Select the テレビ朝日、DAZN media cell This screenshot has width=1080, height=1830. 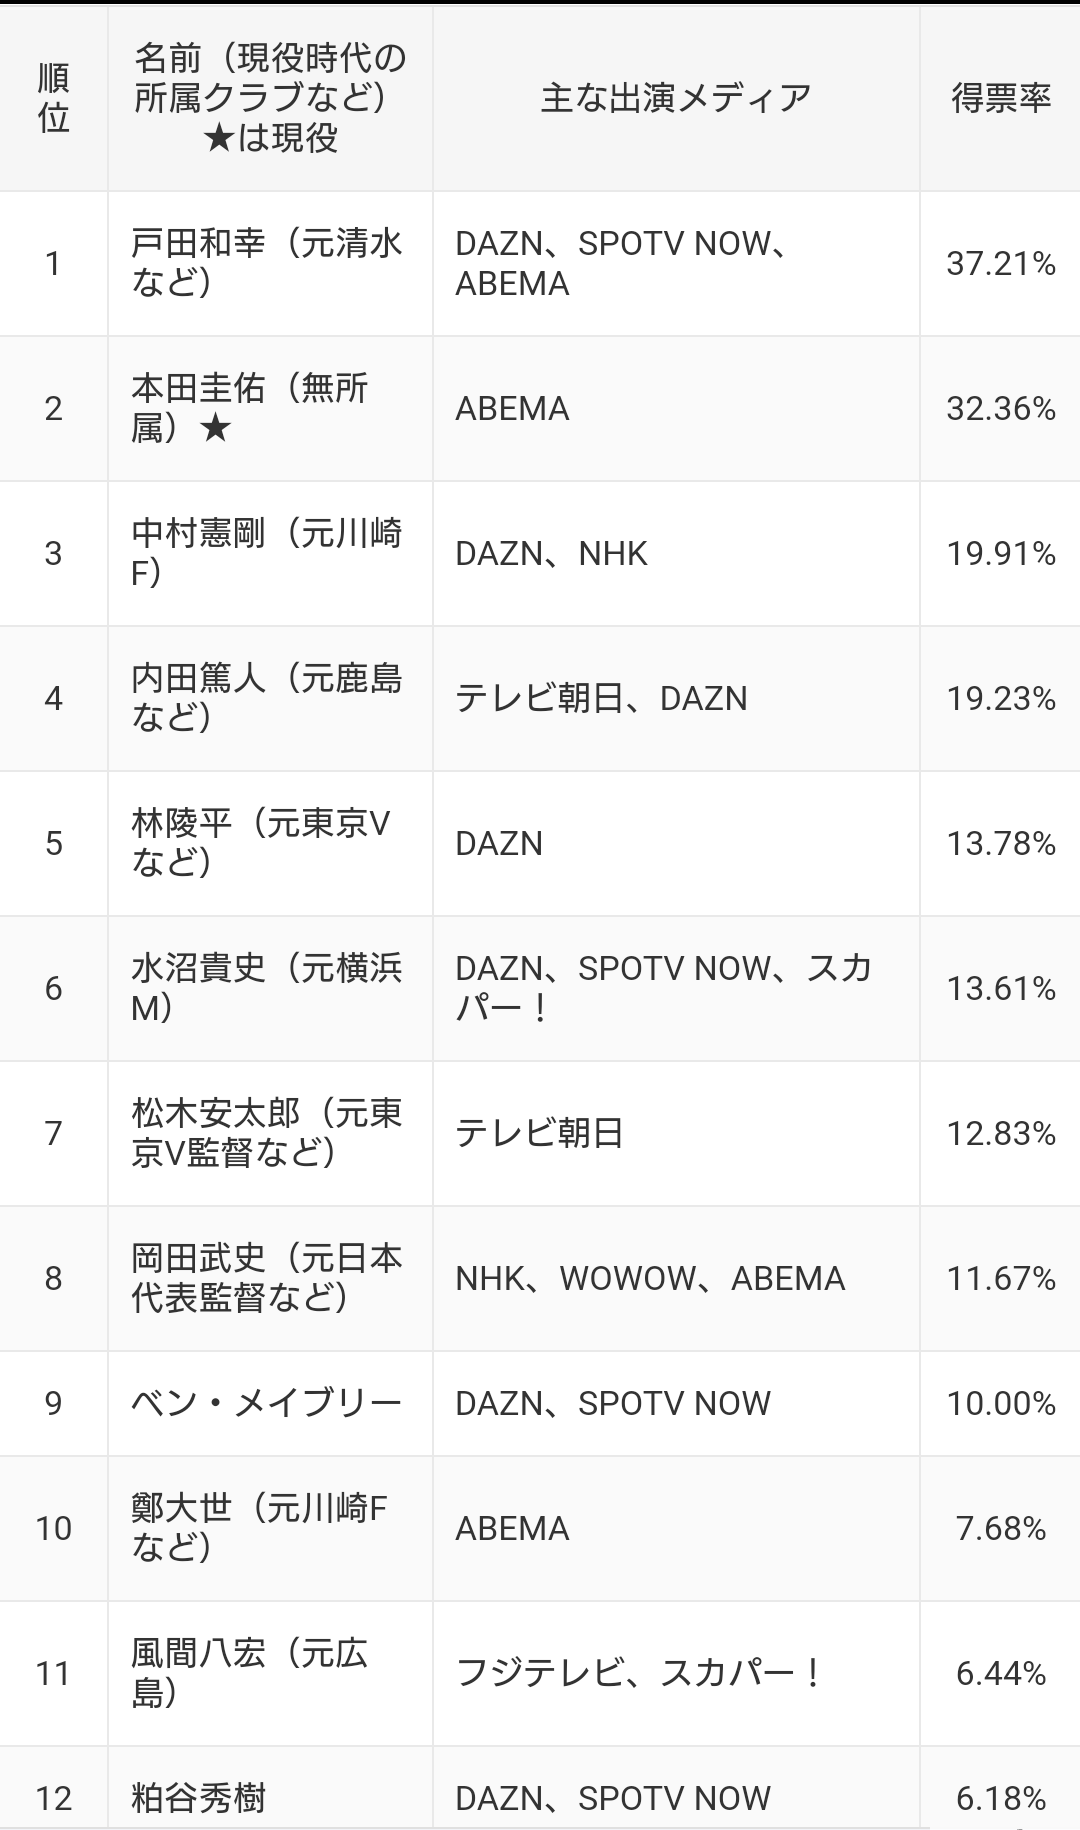pos(676,698)
